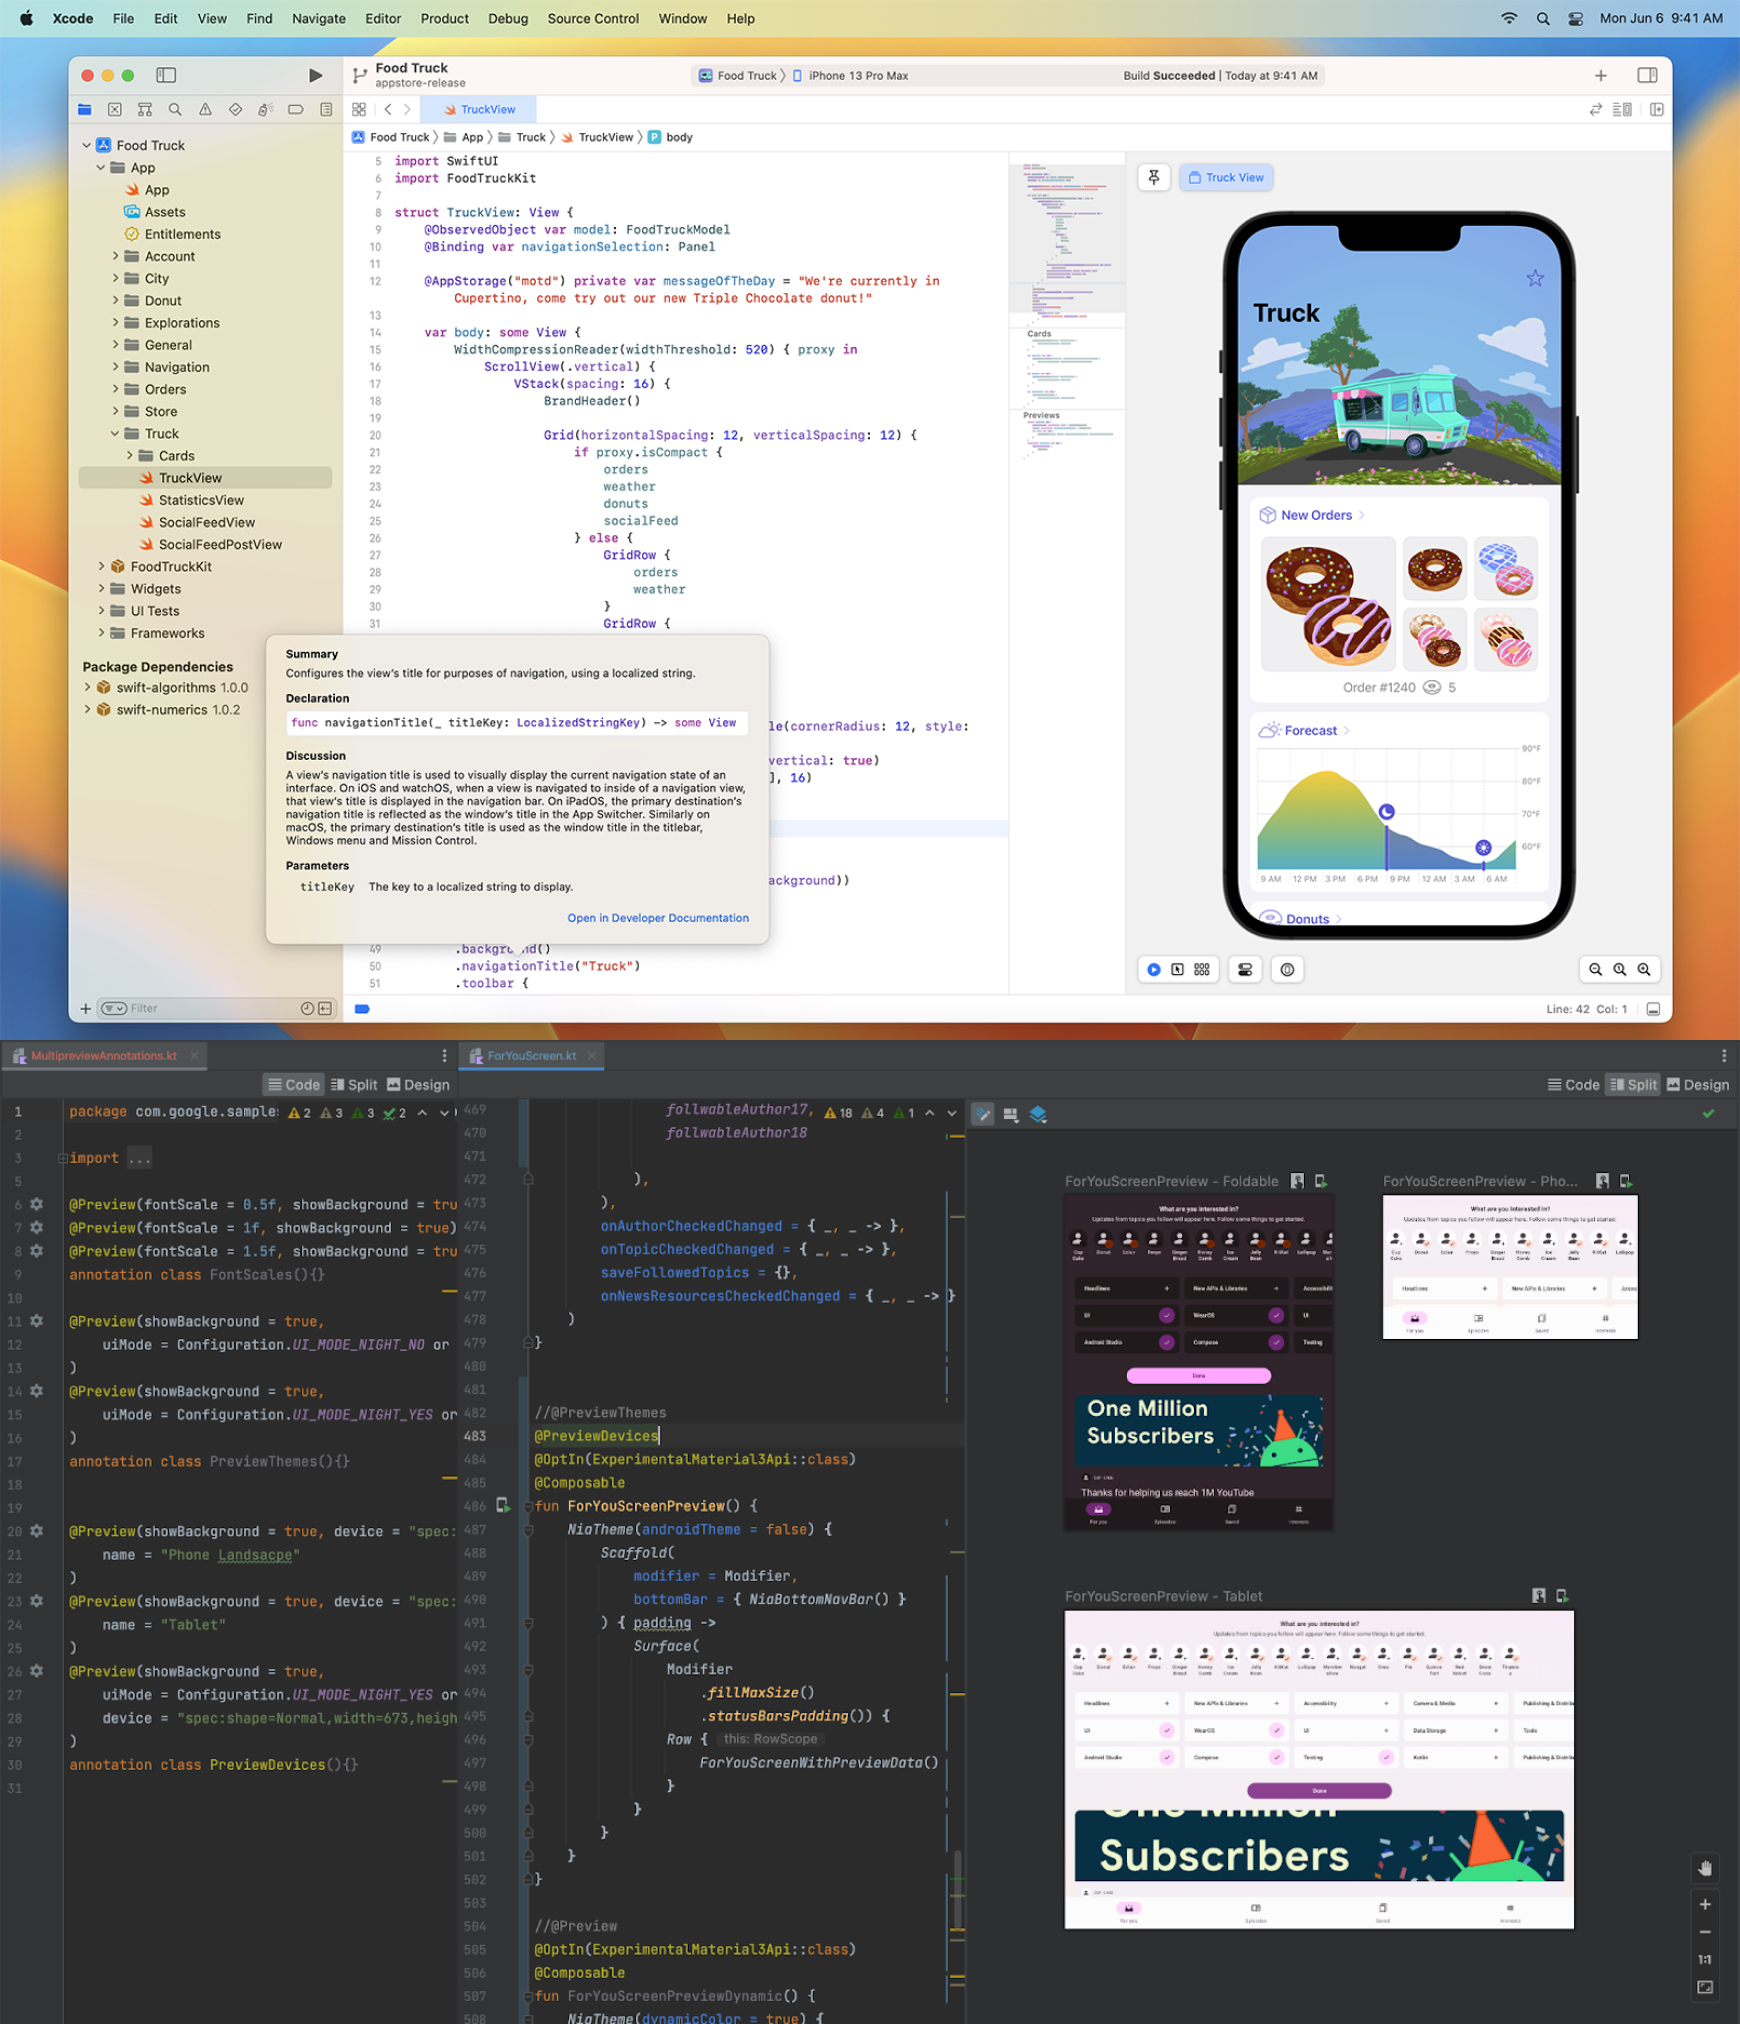Viewport: 1740px width, 2024px height.
Task: Switch MultipreviewAnnotations editor to Design mode
Action: coord(418,1085)
